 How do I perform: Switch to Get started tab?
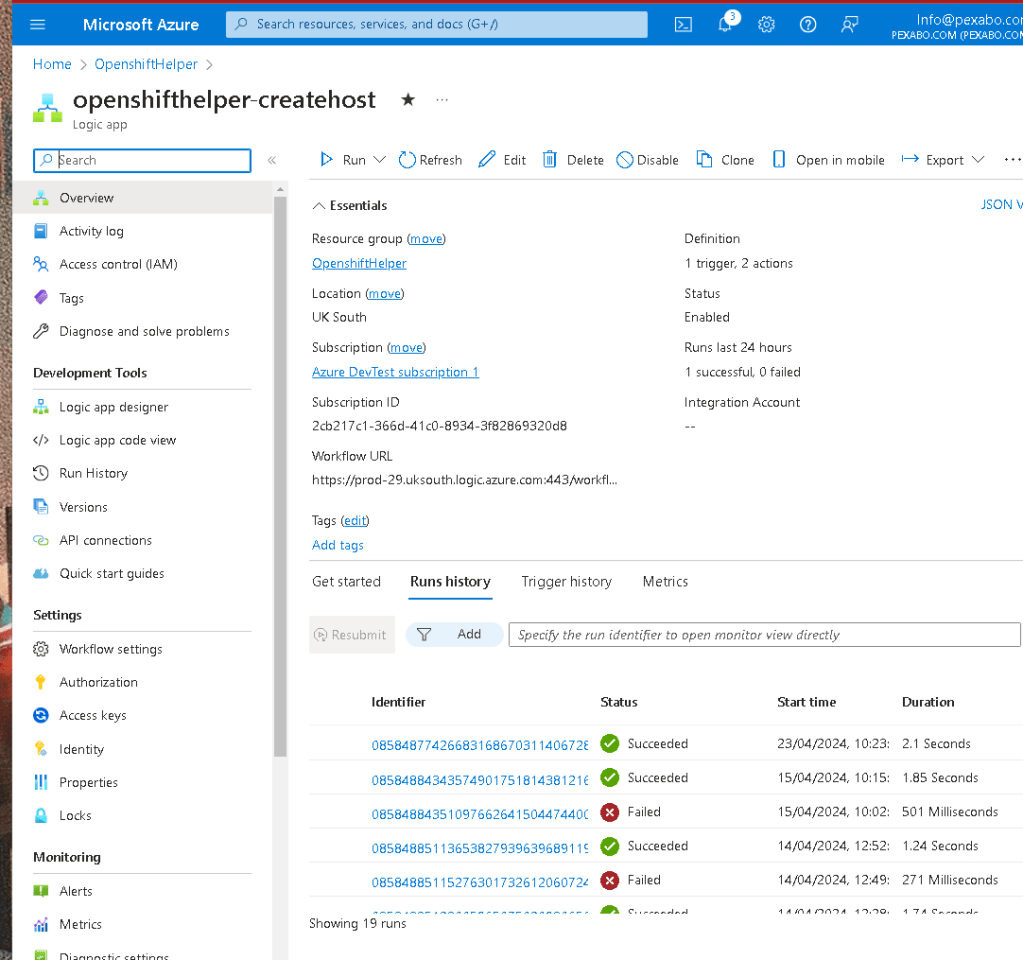pyautogui.click(x=346, y=581)
